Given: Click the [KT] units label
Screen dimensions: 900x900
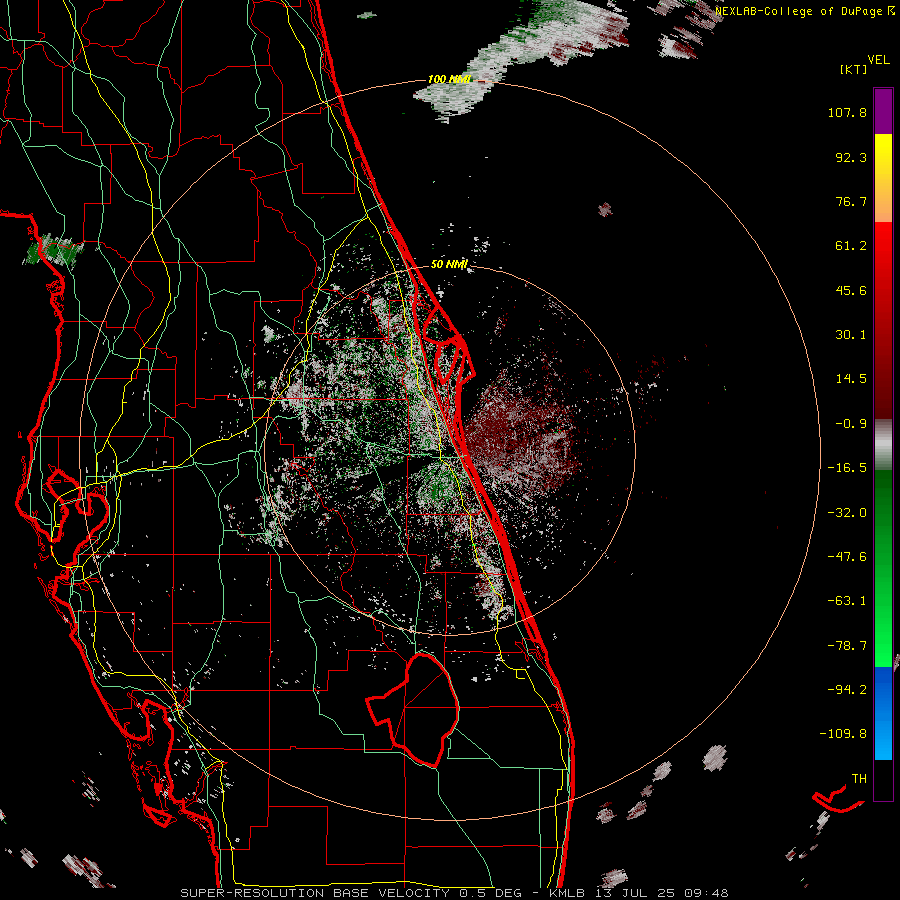Looking at the screenshot, I should [x=853, y=69].
